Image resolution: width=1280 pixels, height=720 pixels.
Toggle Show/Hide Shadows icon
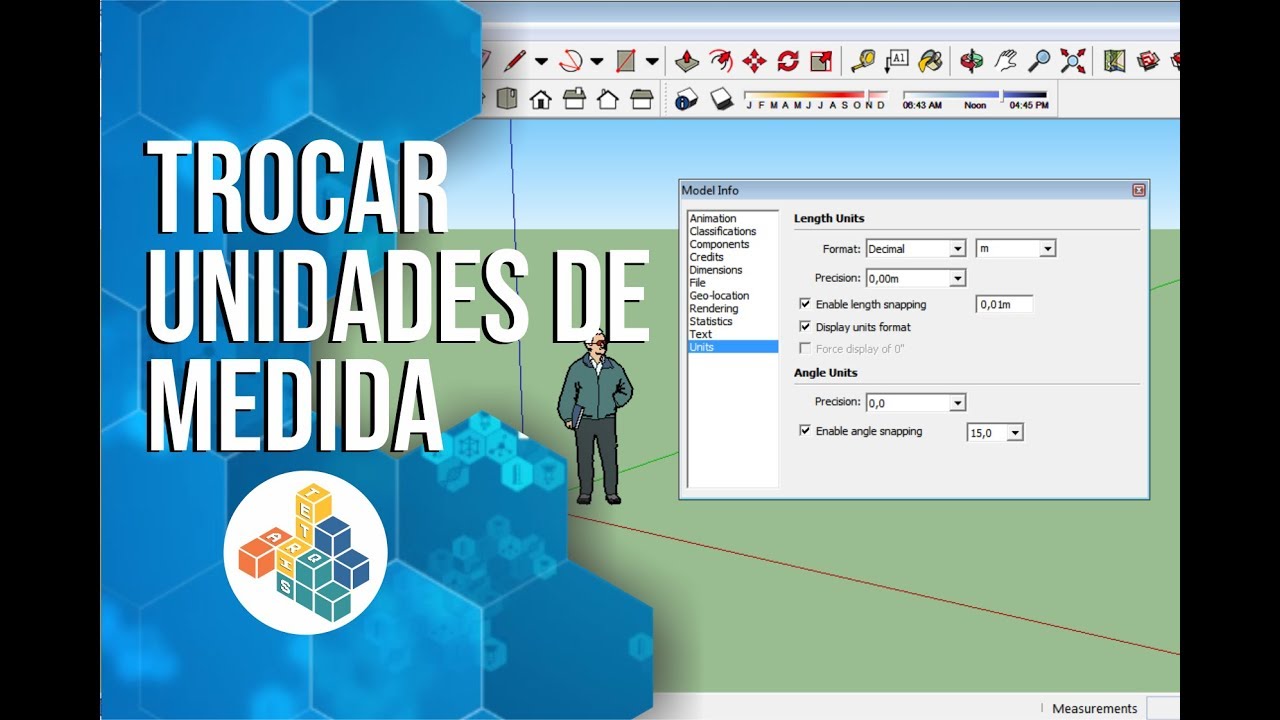[721, 99]
